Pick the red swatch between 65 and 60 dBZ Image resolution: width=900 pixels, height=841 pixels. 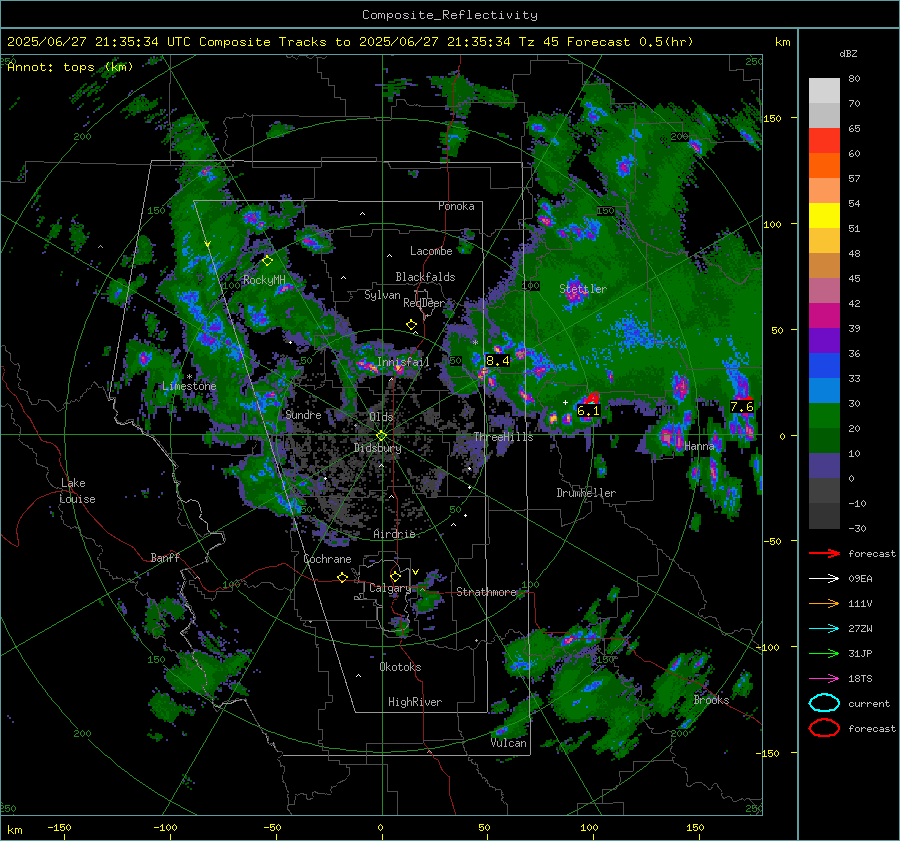824,141
